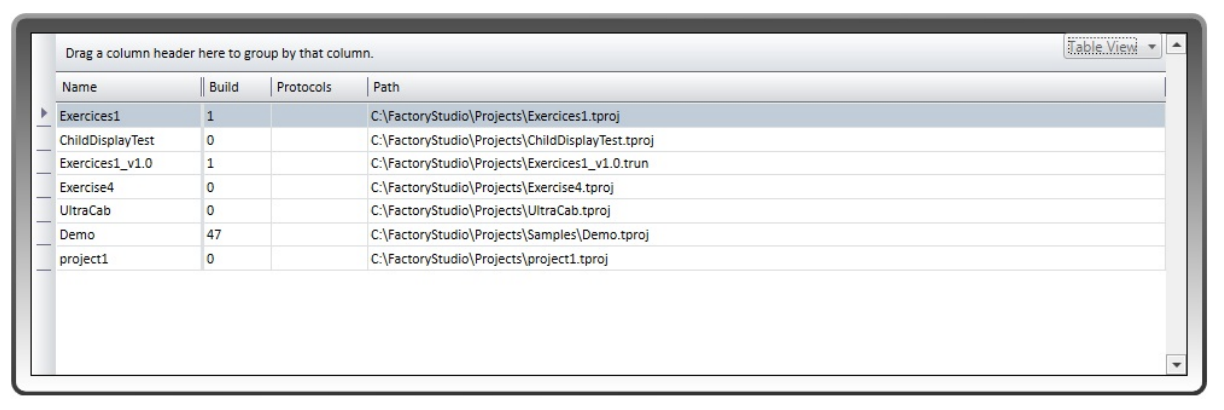Select the ChildDisplayTest project name
The image size is (1224, 410).
[x=107, y=139]
